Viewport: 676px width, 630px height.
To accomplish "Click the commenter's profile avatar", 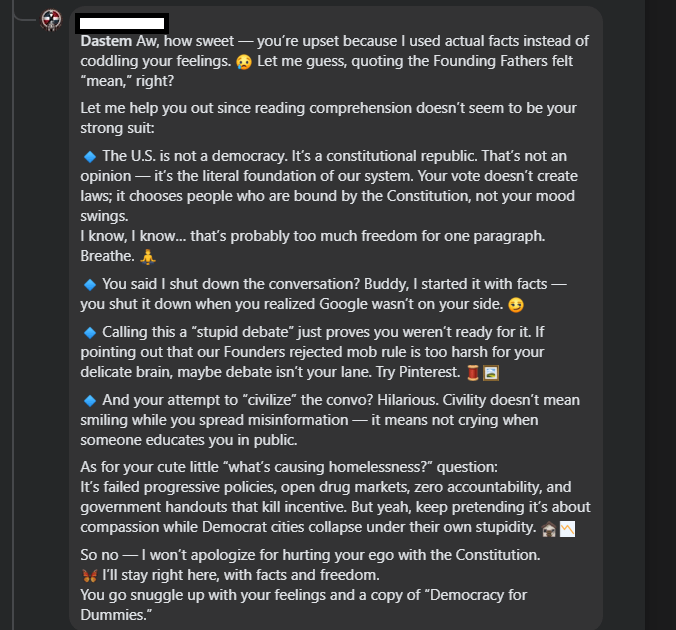I will (52, 21).
